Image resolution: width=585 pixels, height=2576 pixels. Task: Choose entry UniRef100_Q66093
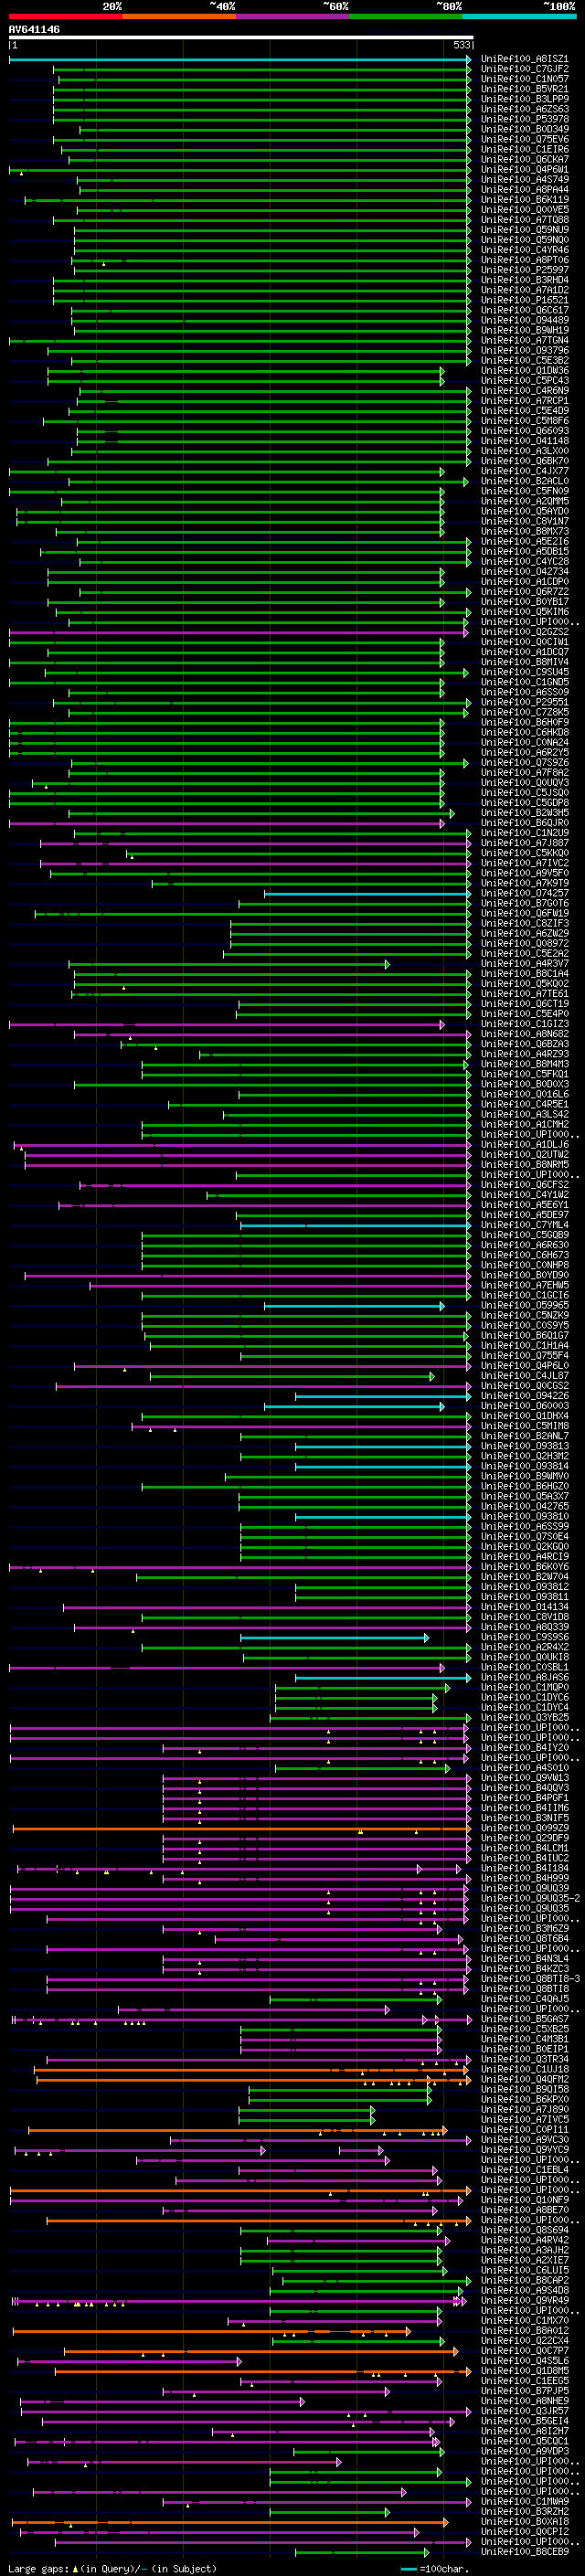tap(524, 431)
